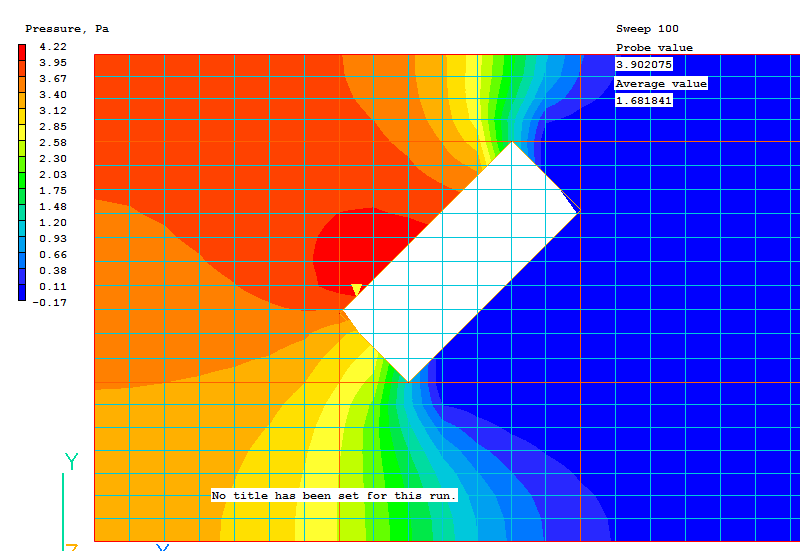Click the Pressure, Pa legend title

(67, 29)
